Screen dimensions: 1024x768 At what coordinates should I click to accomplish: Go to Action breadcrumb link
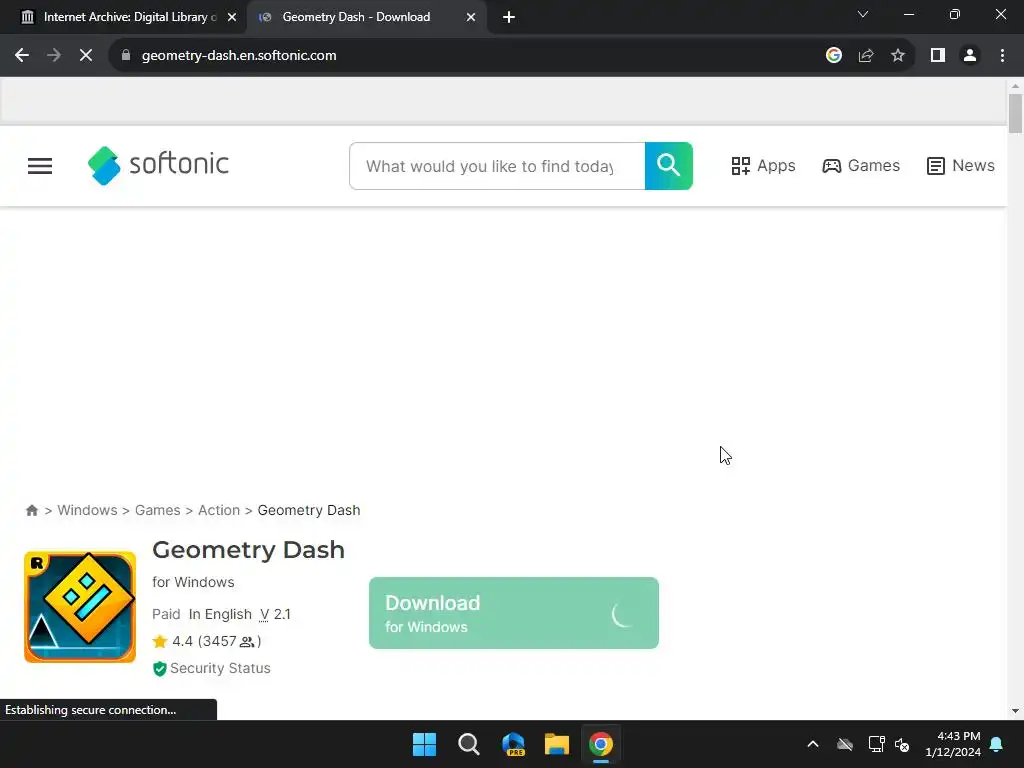click(x=219, y=510)
